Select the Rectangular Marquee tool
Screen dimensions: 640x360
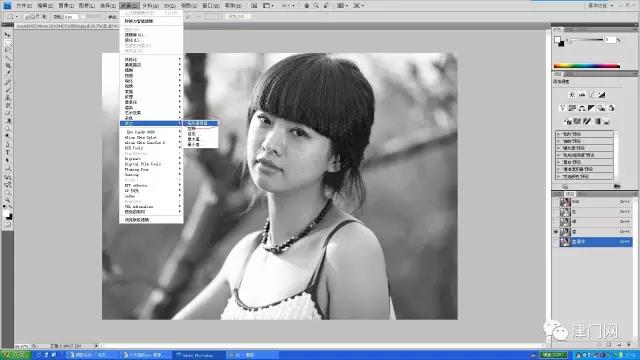click(7, 42)
